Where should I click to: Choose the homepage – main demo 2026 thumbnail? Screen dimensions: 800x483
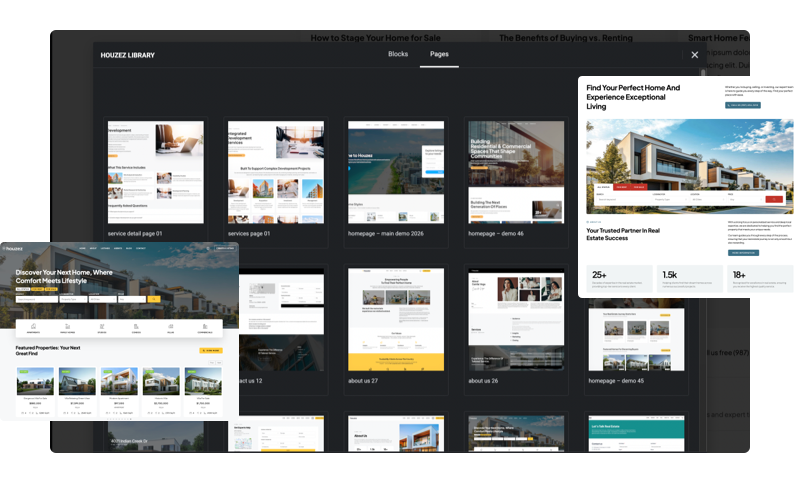click(x=396, y=172)
